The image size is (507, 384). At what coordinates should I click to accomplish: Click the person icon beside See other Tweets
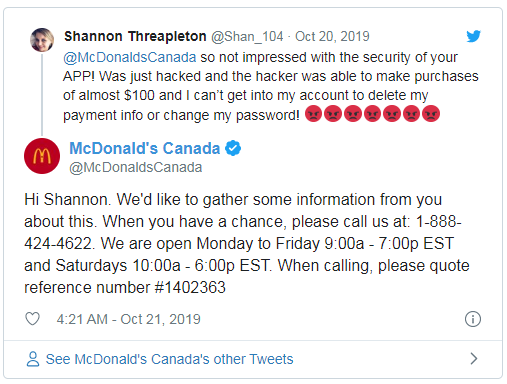click(x=33, y=359)
